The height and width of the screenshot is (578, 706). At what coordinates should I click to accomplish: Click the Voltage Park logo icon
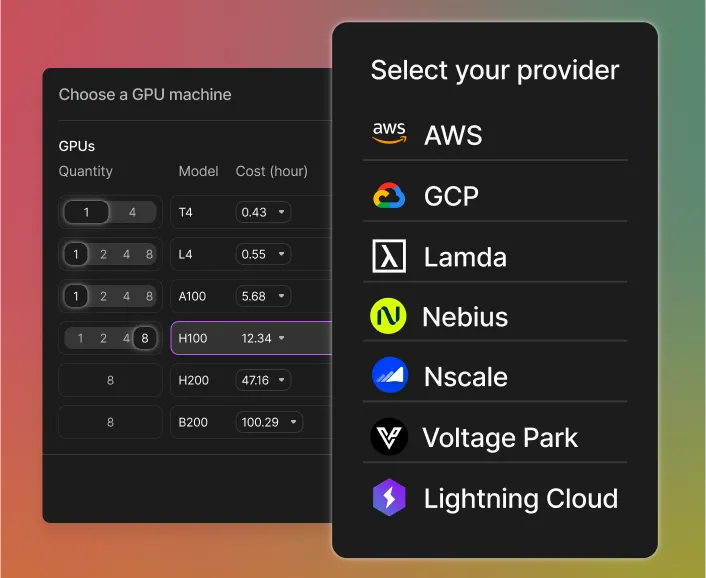pos(389,437)
